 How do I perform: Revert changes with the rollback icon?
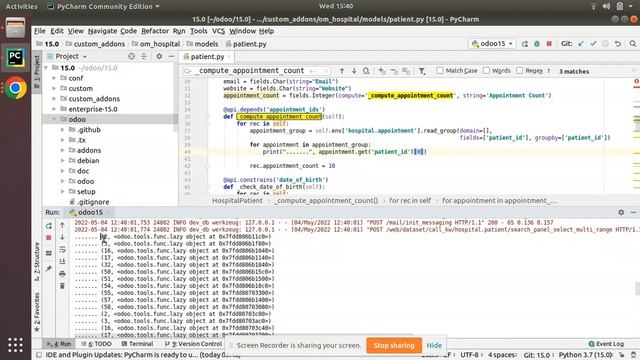(618, 44)
